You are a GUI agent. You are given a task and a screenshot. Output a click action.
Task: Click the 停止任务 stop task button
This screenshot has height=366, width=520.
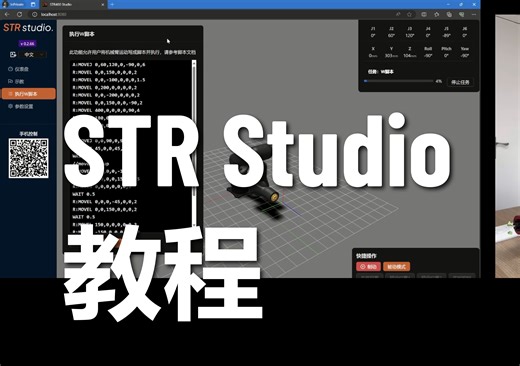click(x=460, y=82)
